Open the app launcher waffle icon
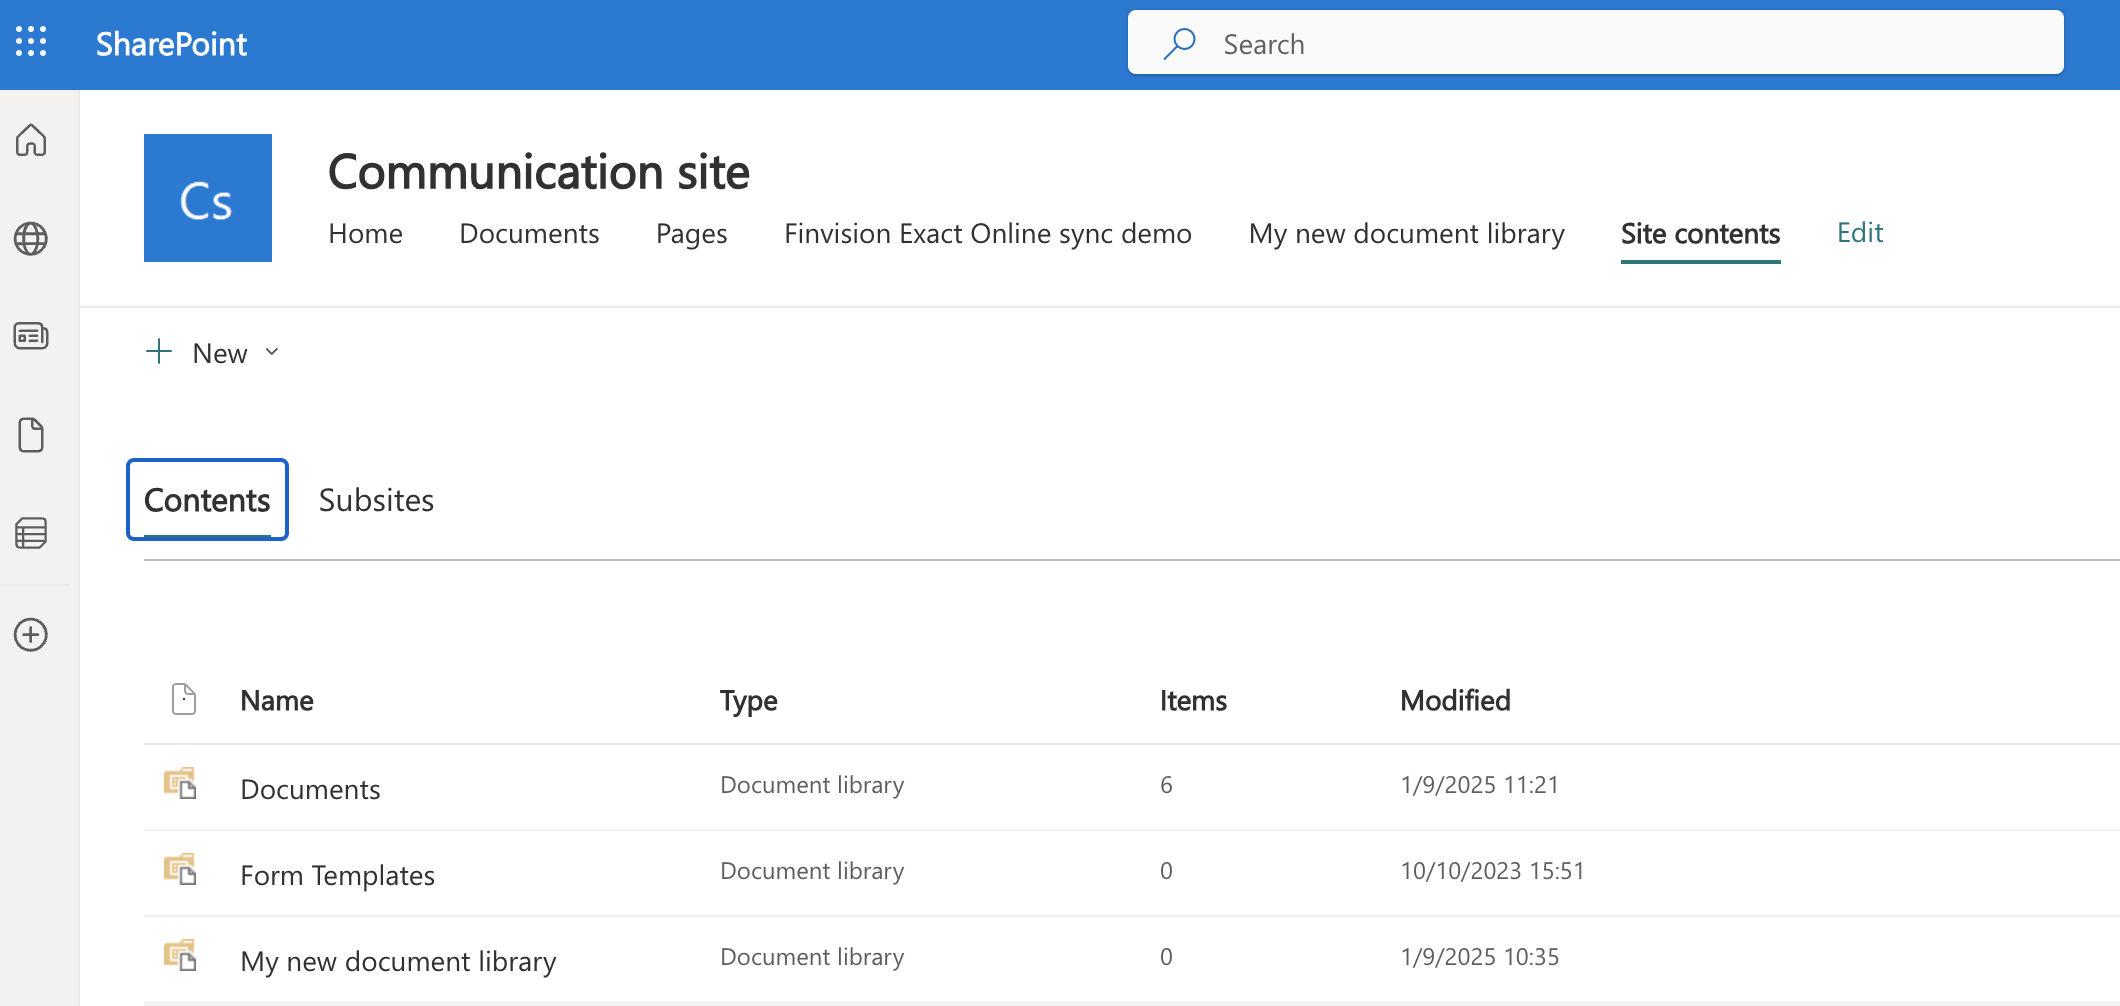The image size is (2120, 1006). click(x=31, y=42)
